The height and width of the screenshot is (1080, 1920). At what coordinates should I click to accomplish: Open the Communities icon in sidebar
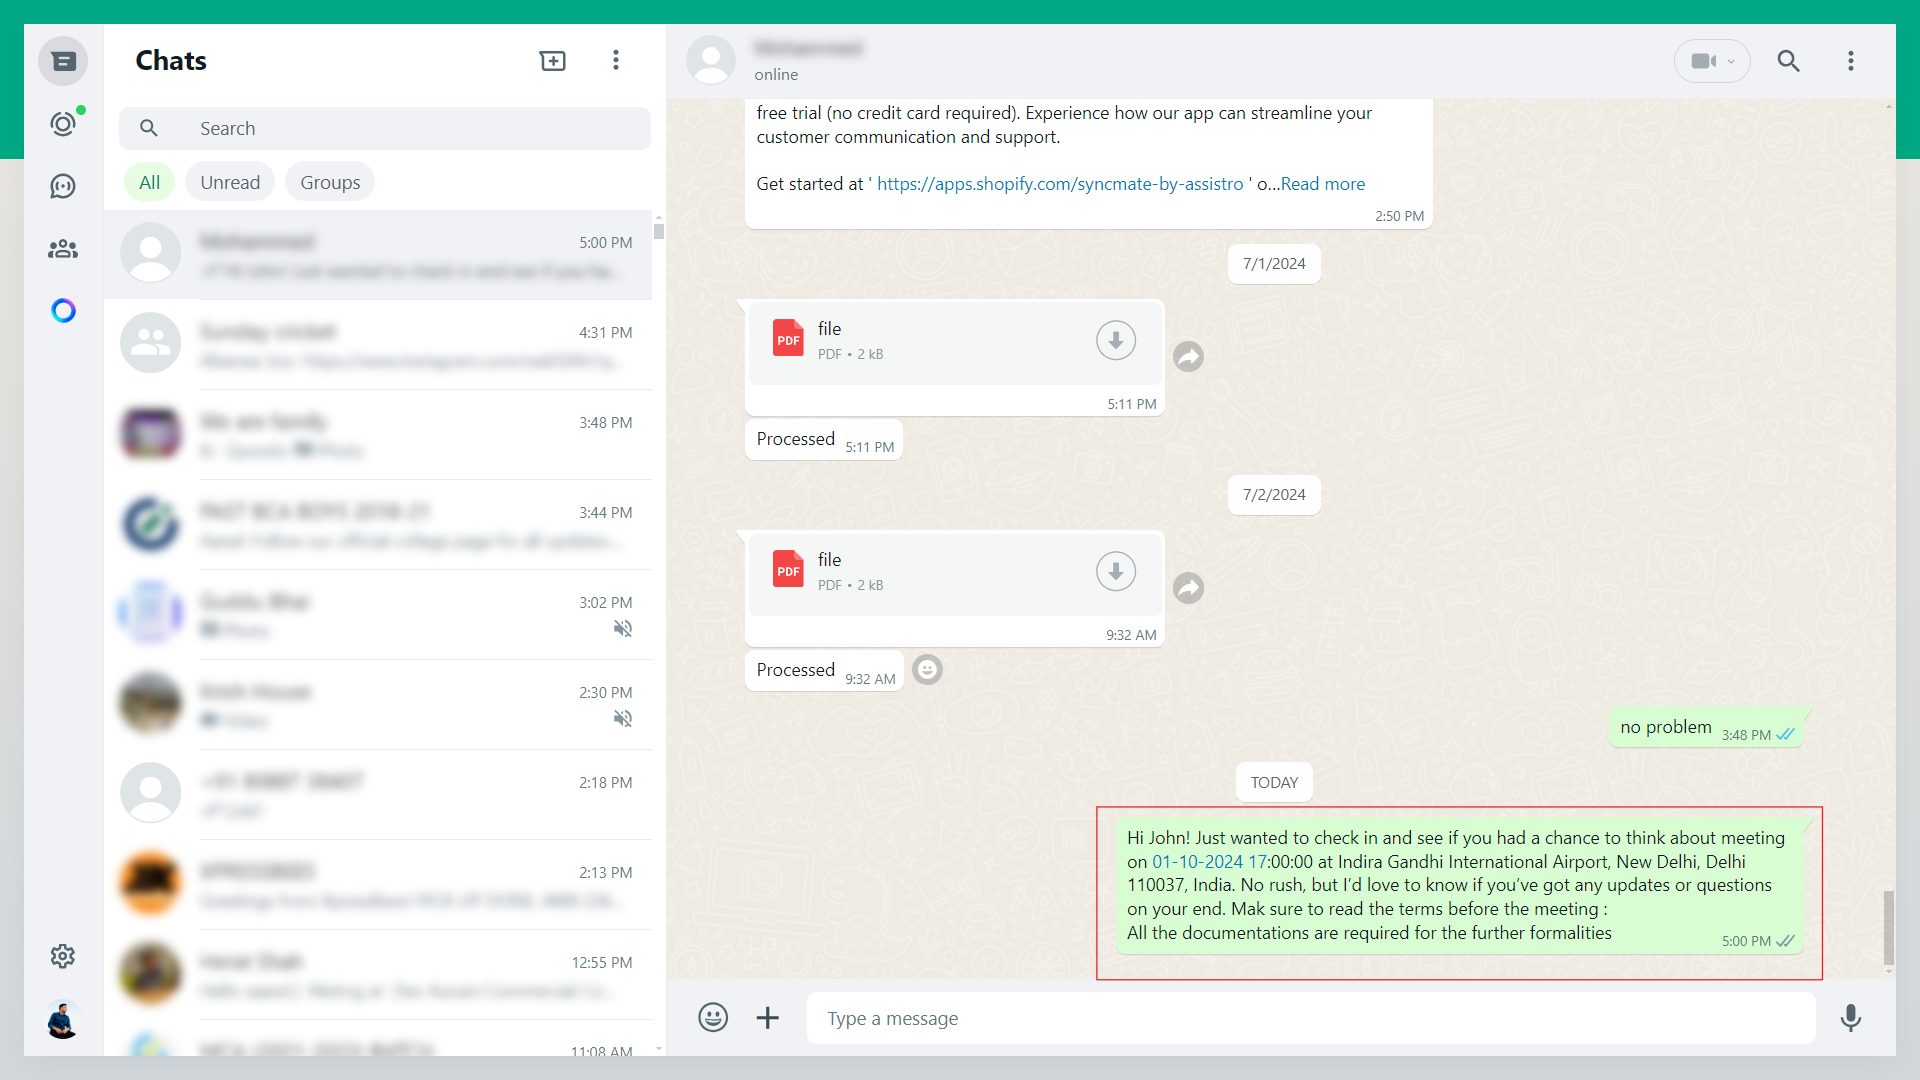point(63,249)
